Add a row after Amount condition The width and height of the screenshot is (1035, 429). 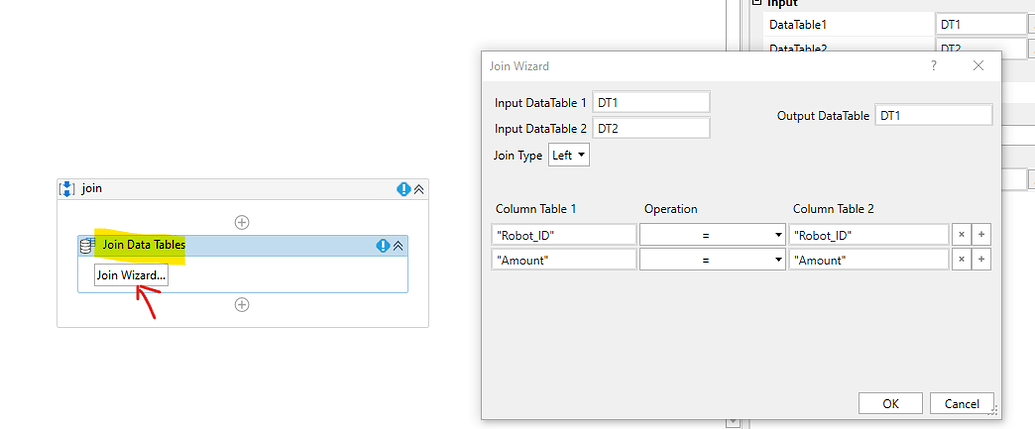coord(981,259)
